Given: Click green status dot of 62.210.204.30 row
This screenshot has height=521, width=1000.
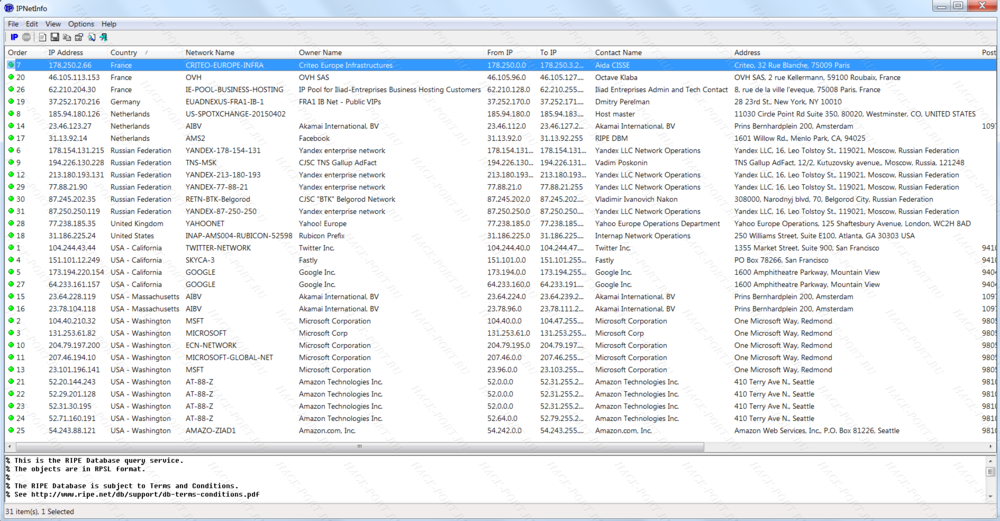Looking at the screenshot, I should pos(11,89).
